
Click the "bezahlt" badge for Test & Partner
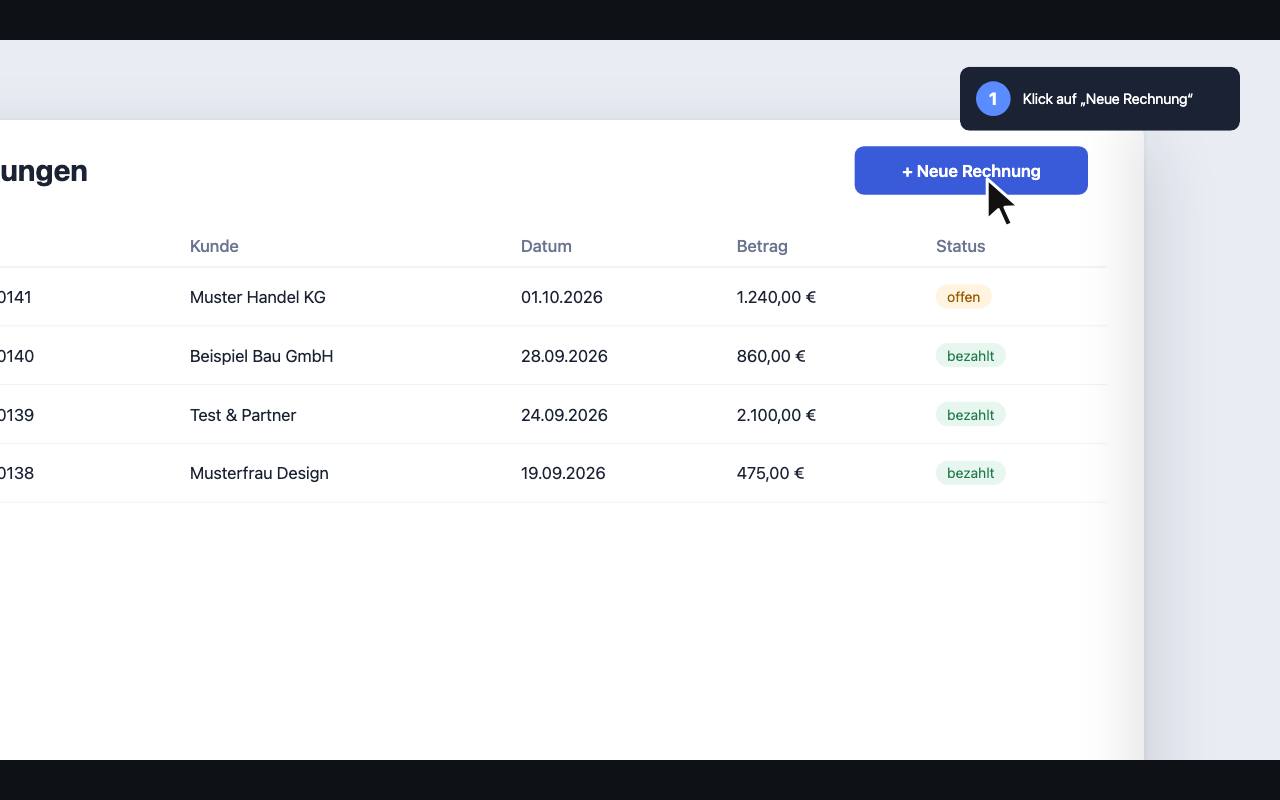point(971,415)
